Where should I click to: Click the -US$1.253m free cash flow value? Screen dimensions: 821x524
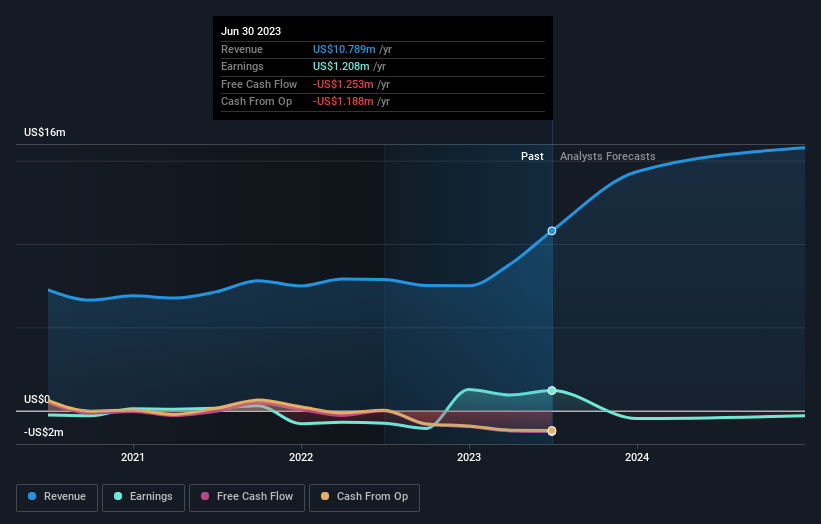point(343,84)
